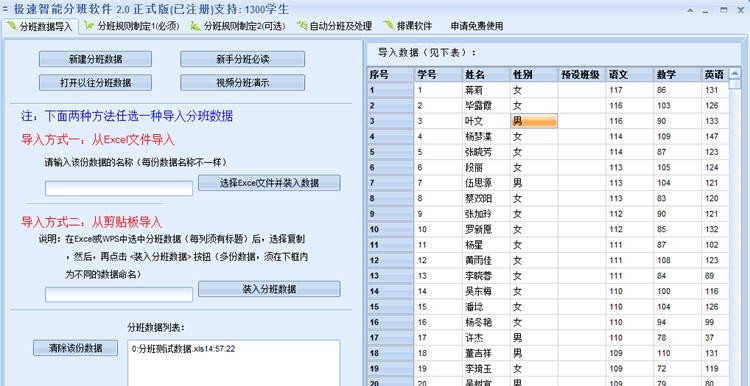The width and height of the screenshot is (750, 386).
Task: Select 数学 score 72 for 李琦玉
Action: [677, 369]
